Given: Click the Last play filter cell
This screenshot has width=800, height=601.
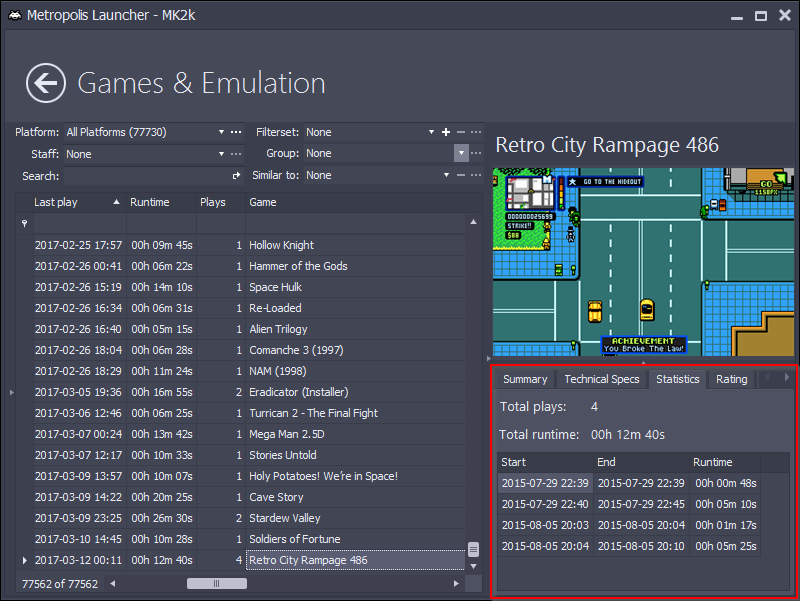Looking at the screenshot, I should pyautogui.click(x=80, y=223).
